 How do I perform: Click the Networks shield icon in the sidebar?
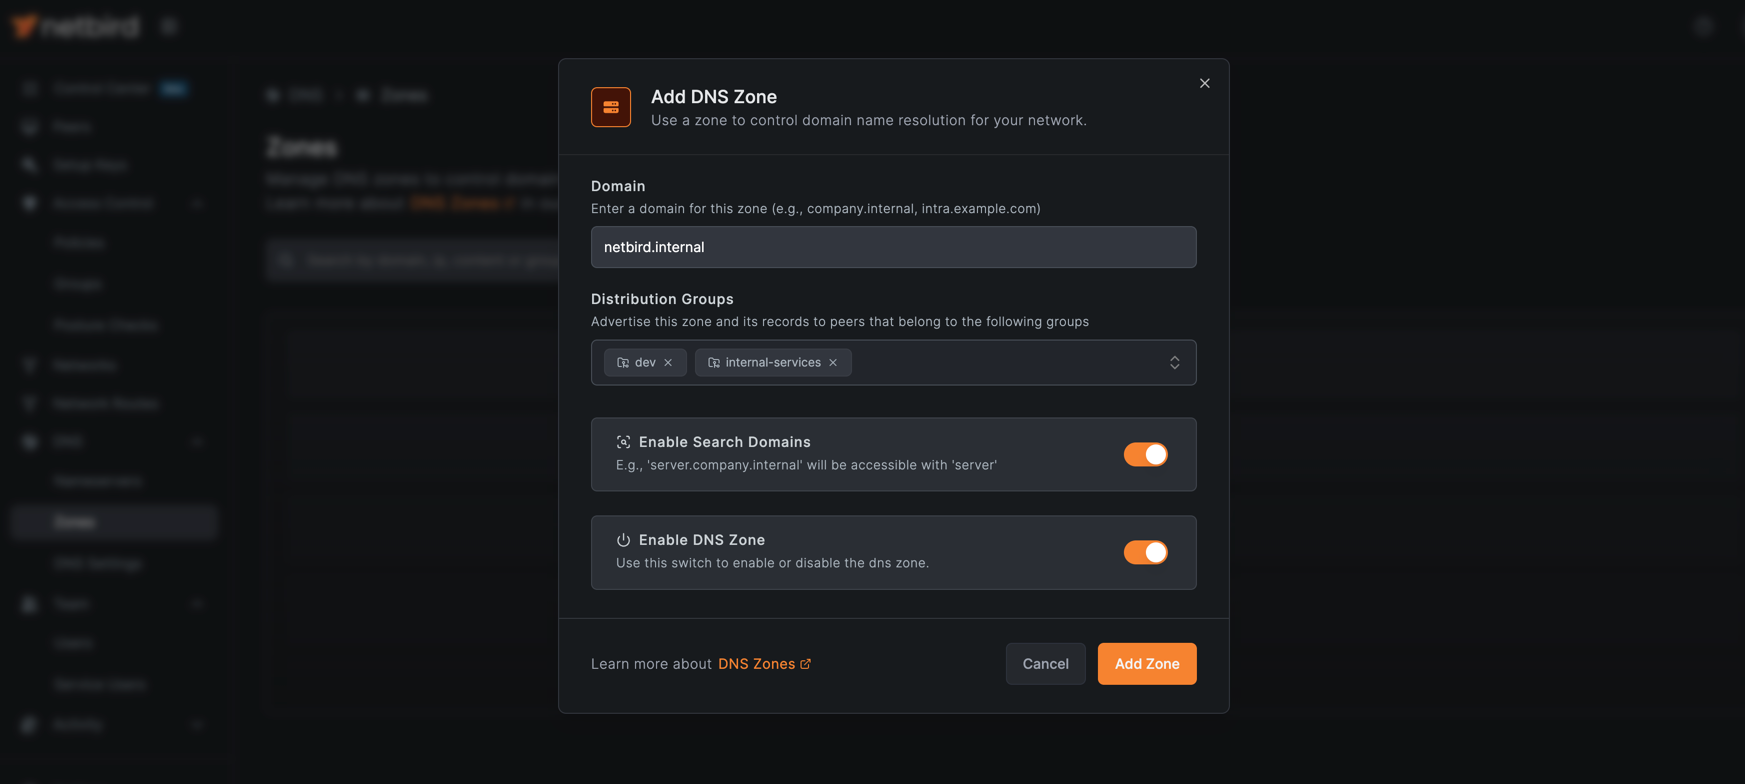click(28, 364)
